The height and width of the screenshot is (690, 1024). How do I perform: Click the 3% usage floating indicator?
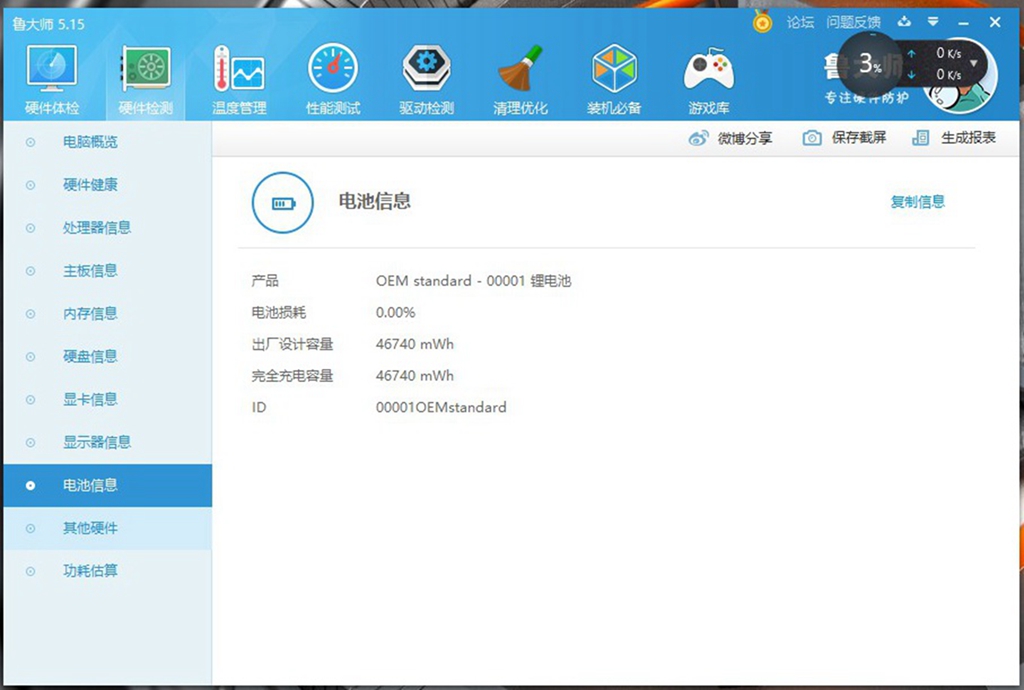pos(870,63)
